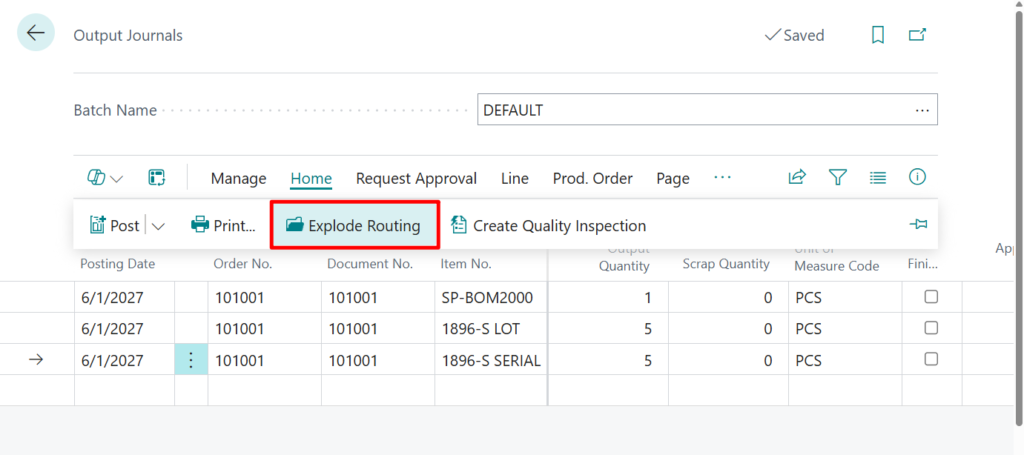The height and width of the screenshot is (455, 1024).
Task: Enable Finished checkbox for 1896-S SERIAL row
Action: click(931, 359)
